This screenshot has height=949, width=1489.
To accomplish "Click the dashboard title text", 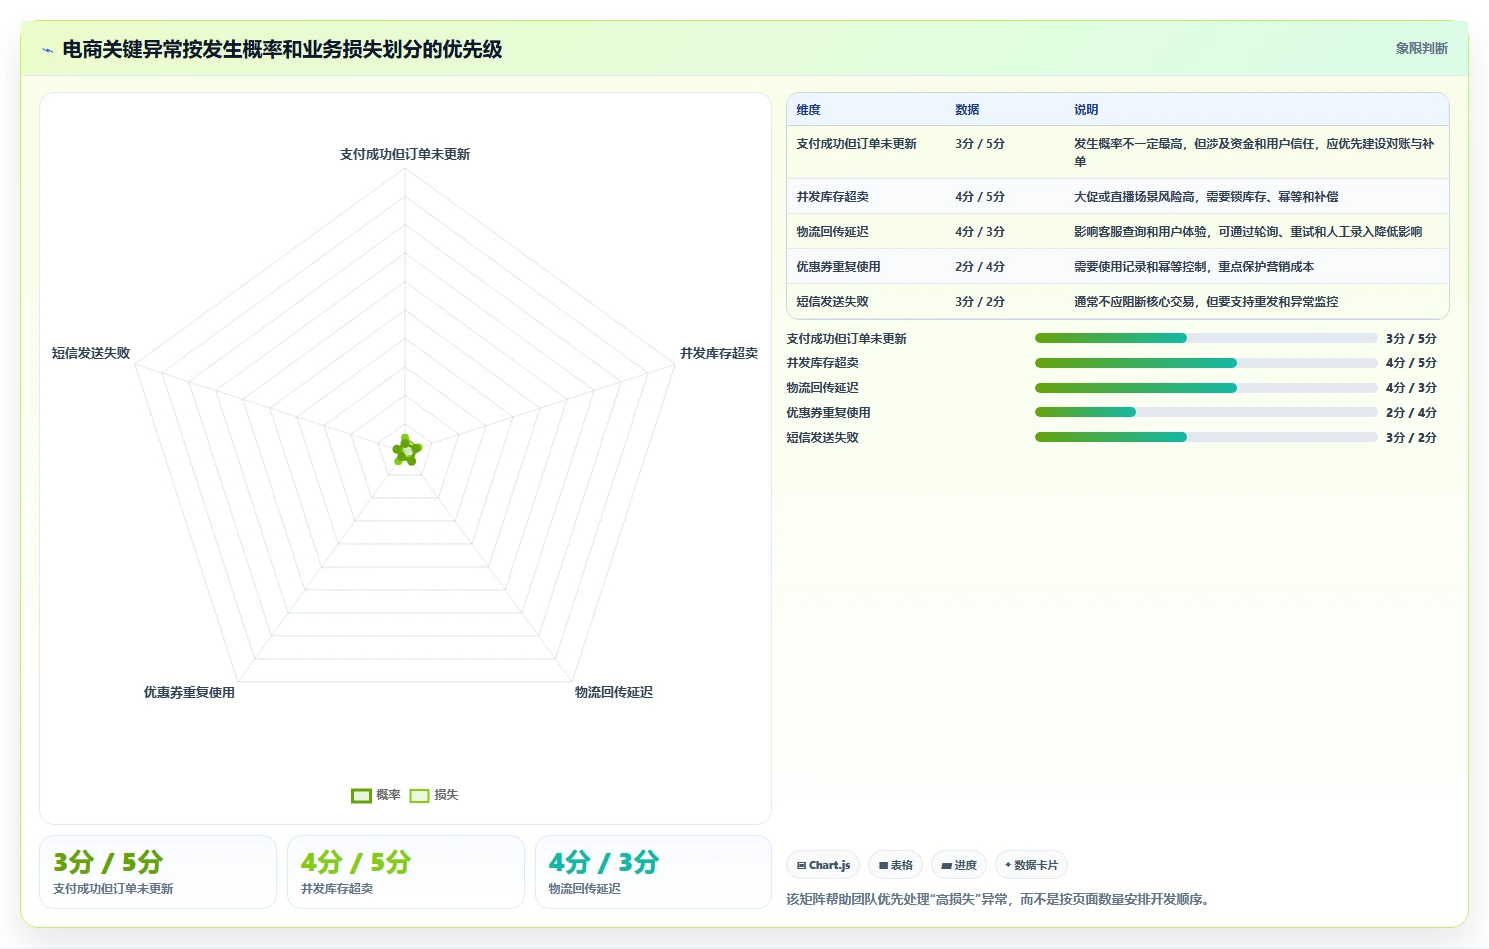I will (282, 50).
